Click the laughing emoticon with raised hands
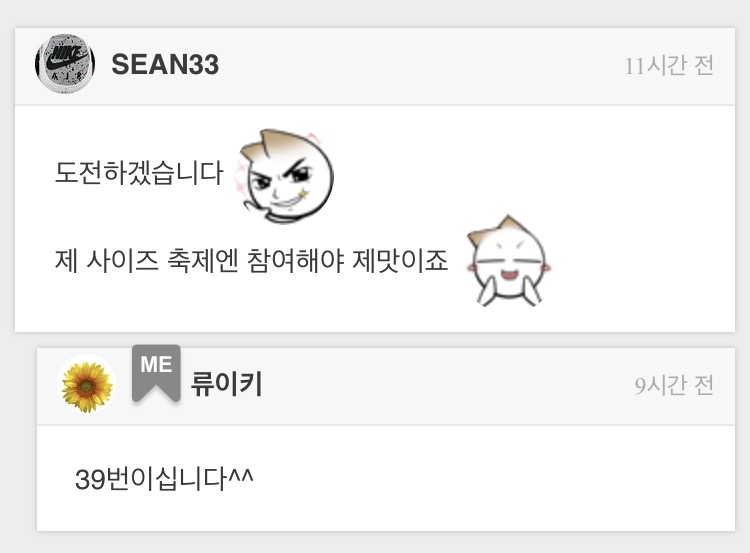The width and height of the screenshot is (750, 553). pyautogui.click(x=509, y=261)
